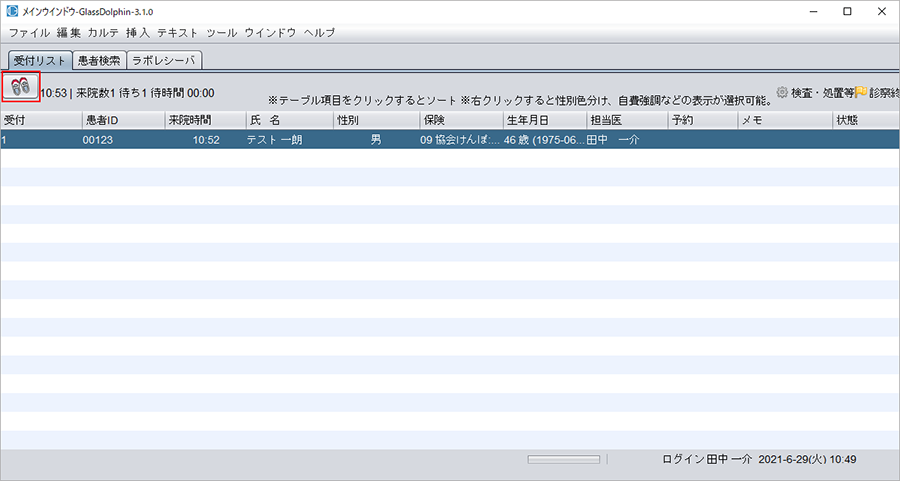900x481 pixels.
Task: Minimize the GlassDolphin window
Action: [x=813, y=11]
